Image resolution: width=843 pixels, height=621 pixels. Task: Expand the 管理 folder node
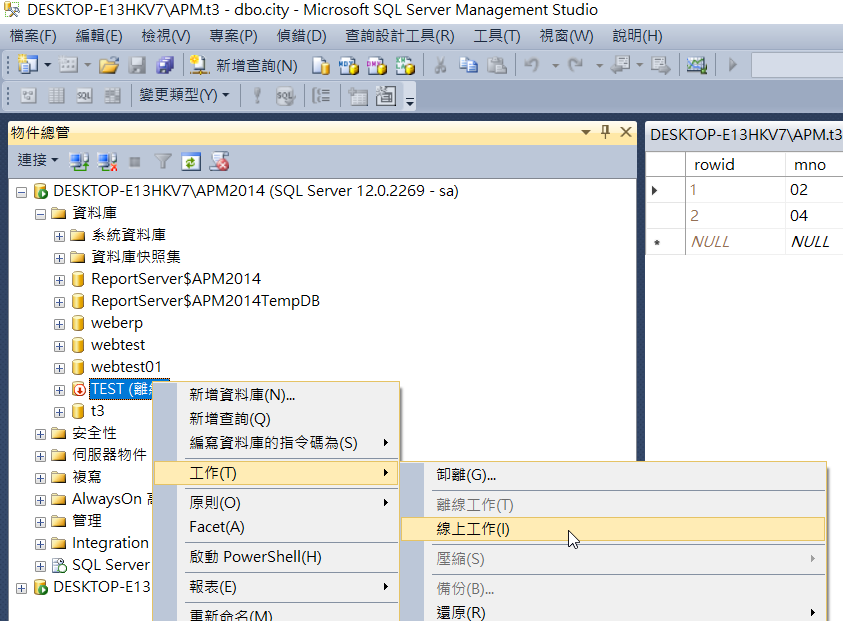(x=40, y=523)
